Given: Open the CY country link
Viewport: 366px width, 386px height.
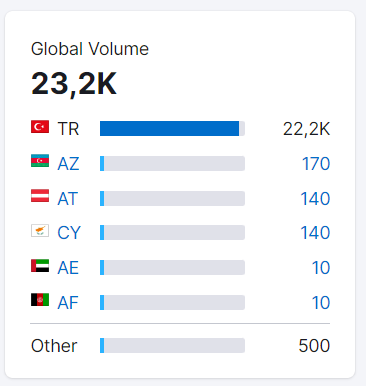Looking at the screenshot, I should (x=69, y=233).
